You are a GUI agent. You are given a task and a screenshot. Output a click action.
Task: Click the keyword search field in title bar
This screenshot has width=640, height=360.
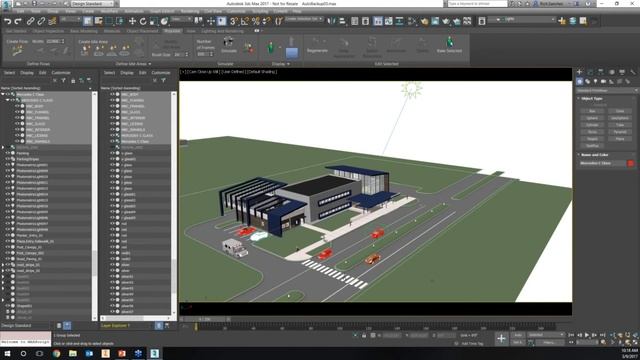coord(477,4)
